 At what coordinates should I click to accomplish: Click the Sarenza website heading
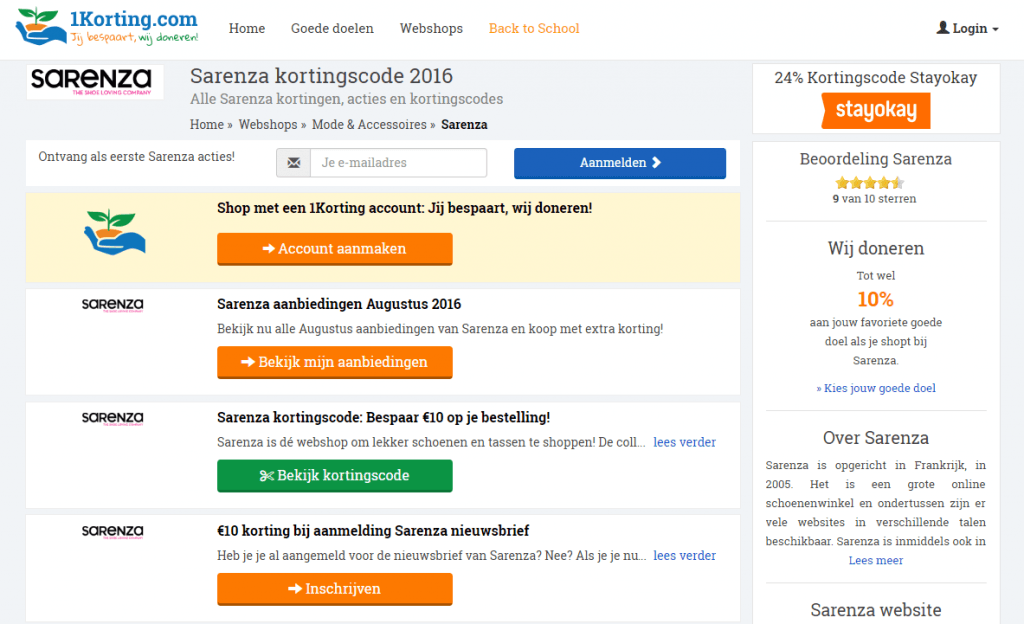(876, 610)
